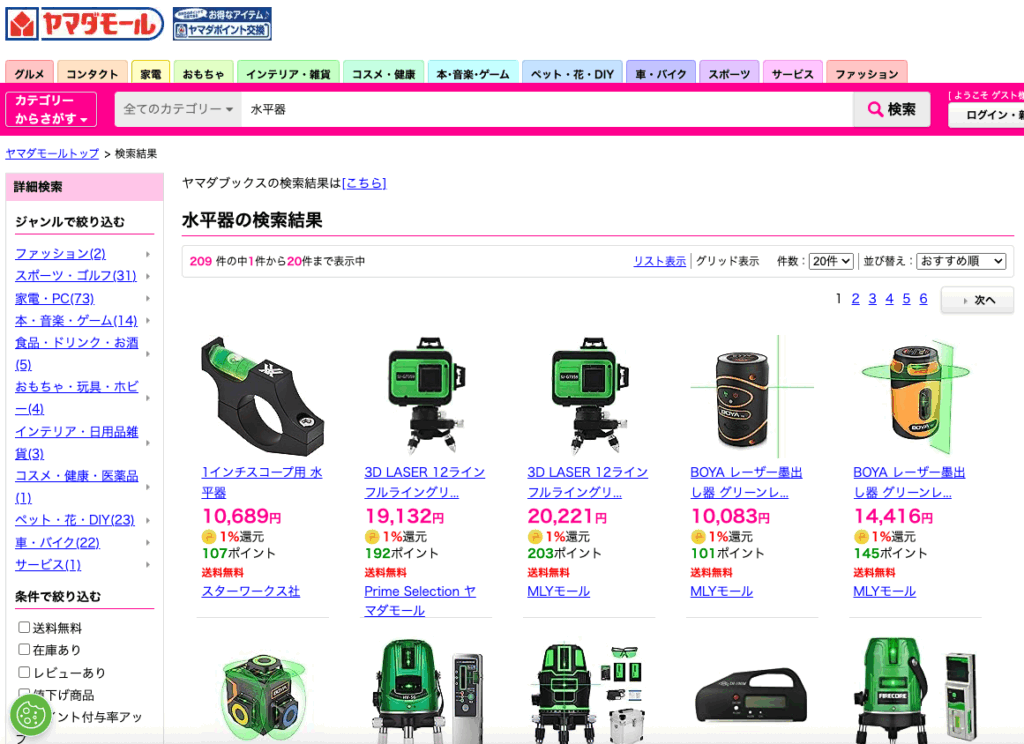Viewport: 1024px width, 744px height.
Task: Open the ペット・花・DIY tab
Action: (x=572, y=73)
